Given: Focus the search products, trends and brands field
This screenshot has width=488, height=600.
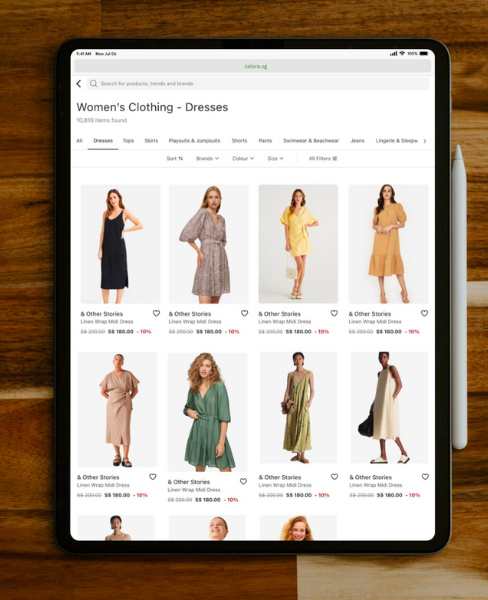Looking at the screenshot, I should coord(258,83).
